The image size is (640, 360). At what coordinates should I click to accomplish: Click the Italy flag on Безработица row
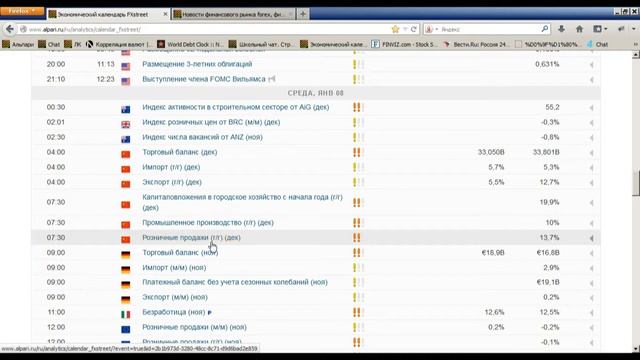[x=126, y=314]
